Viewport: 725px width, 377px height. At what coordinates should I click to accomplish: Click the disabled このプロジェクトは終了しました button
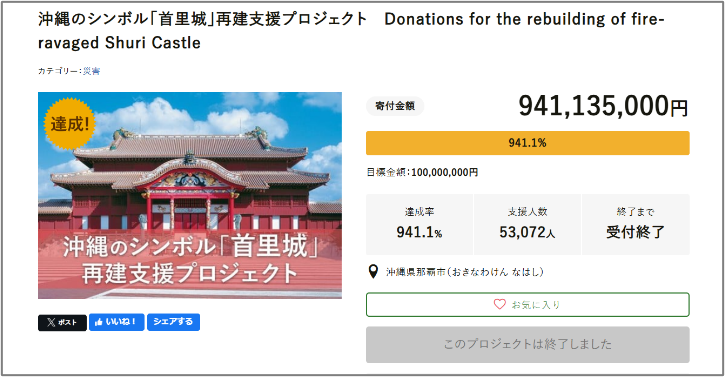(x=528, y=344)
